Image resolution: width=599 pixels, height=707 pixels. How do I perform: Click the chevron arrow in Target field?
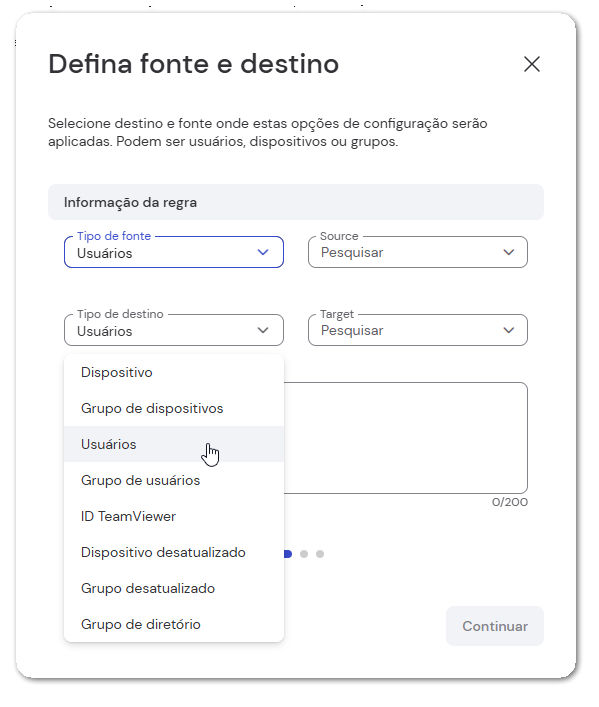coord(509,330)
